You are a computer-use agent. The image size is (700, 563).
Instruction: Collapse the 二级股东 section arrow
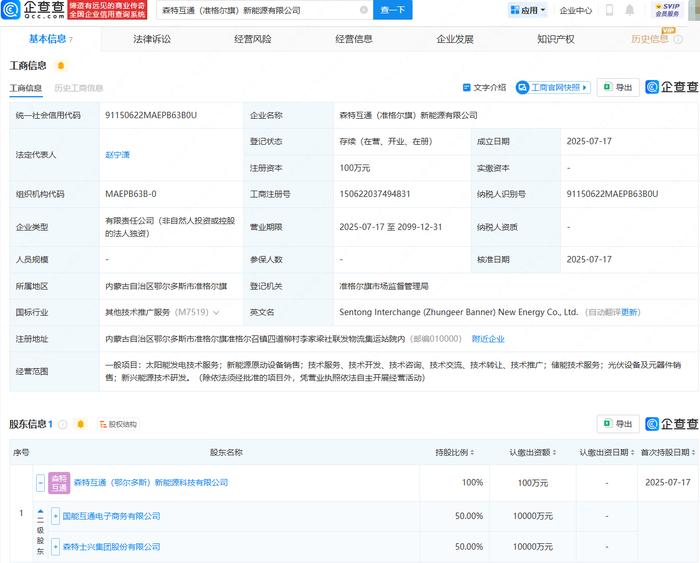coord(41,512)
